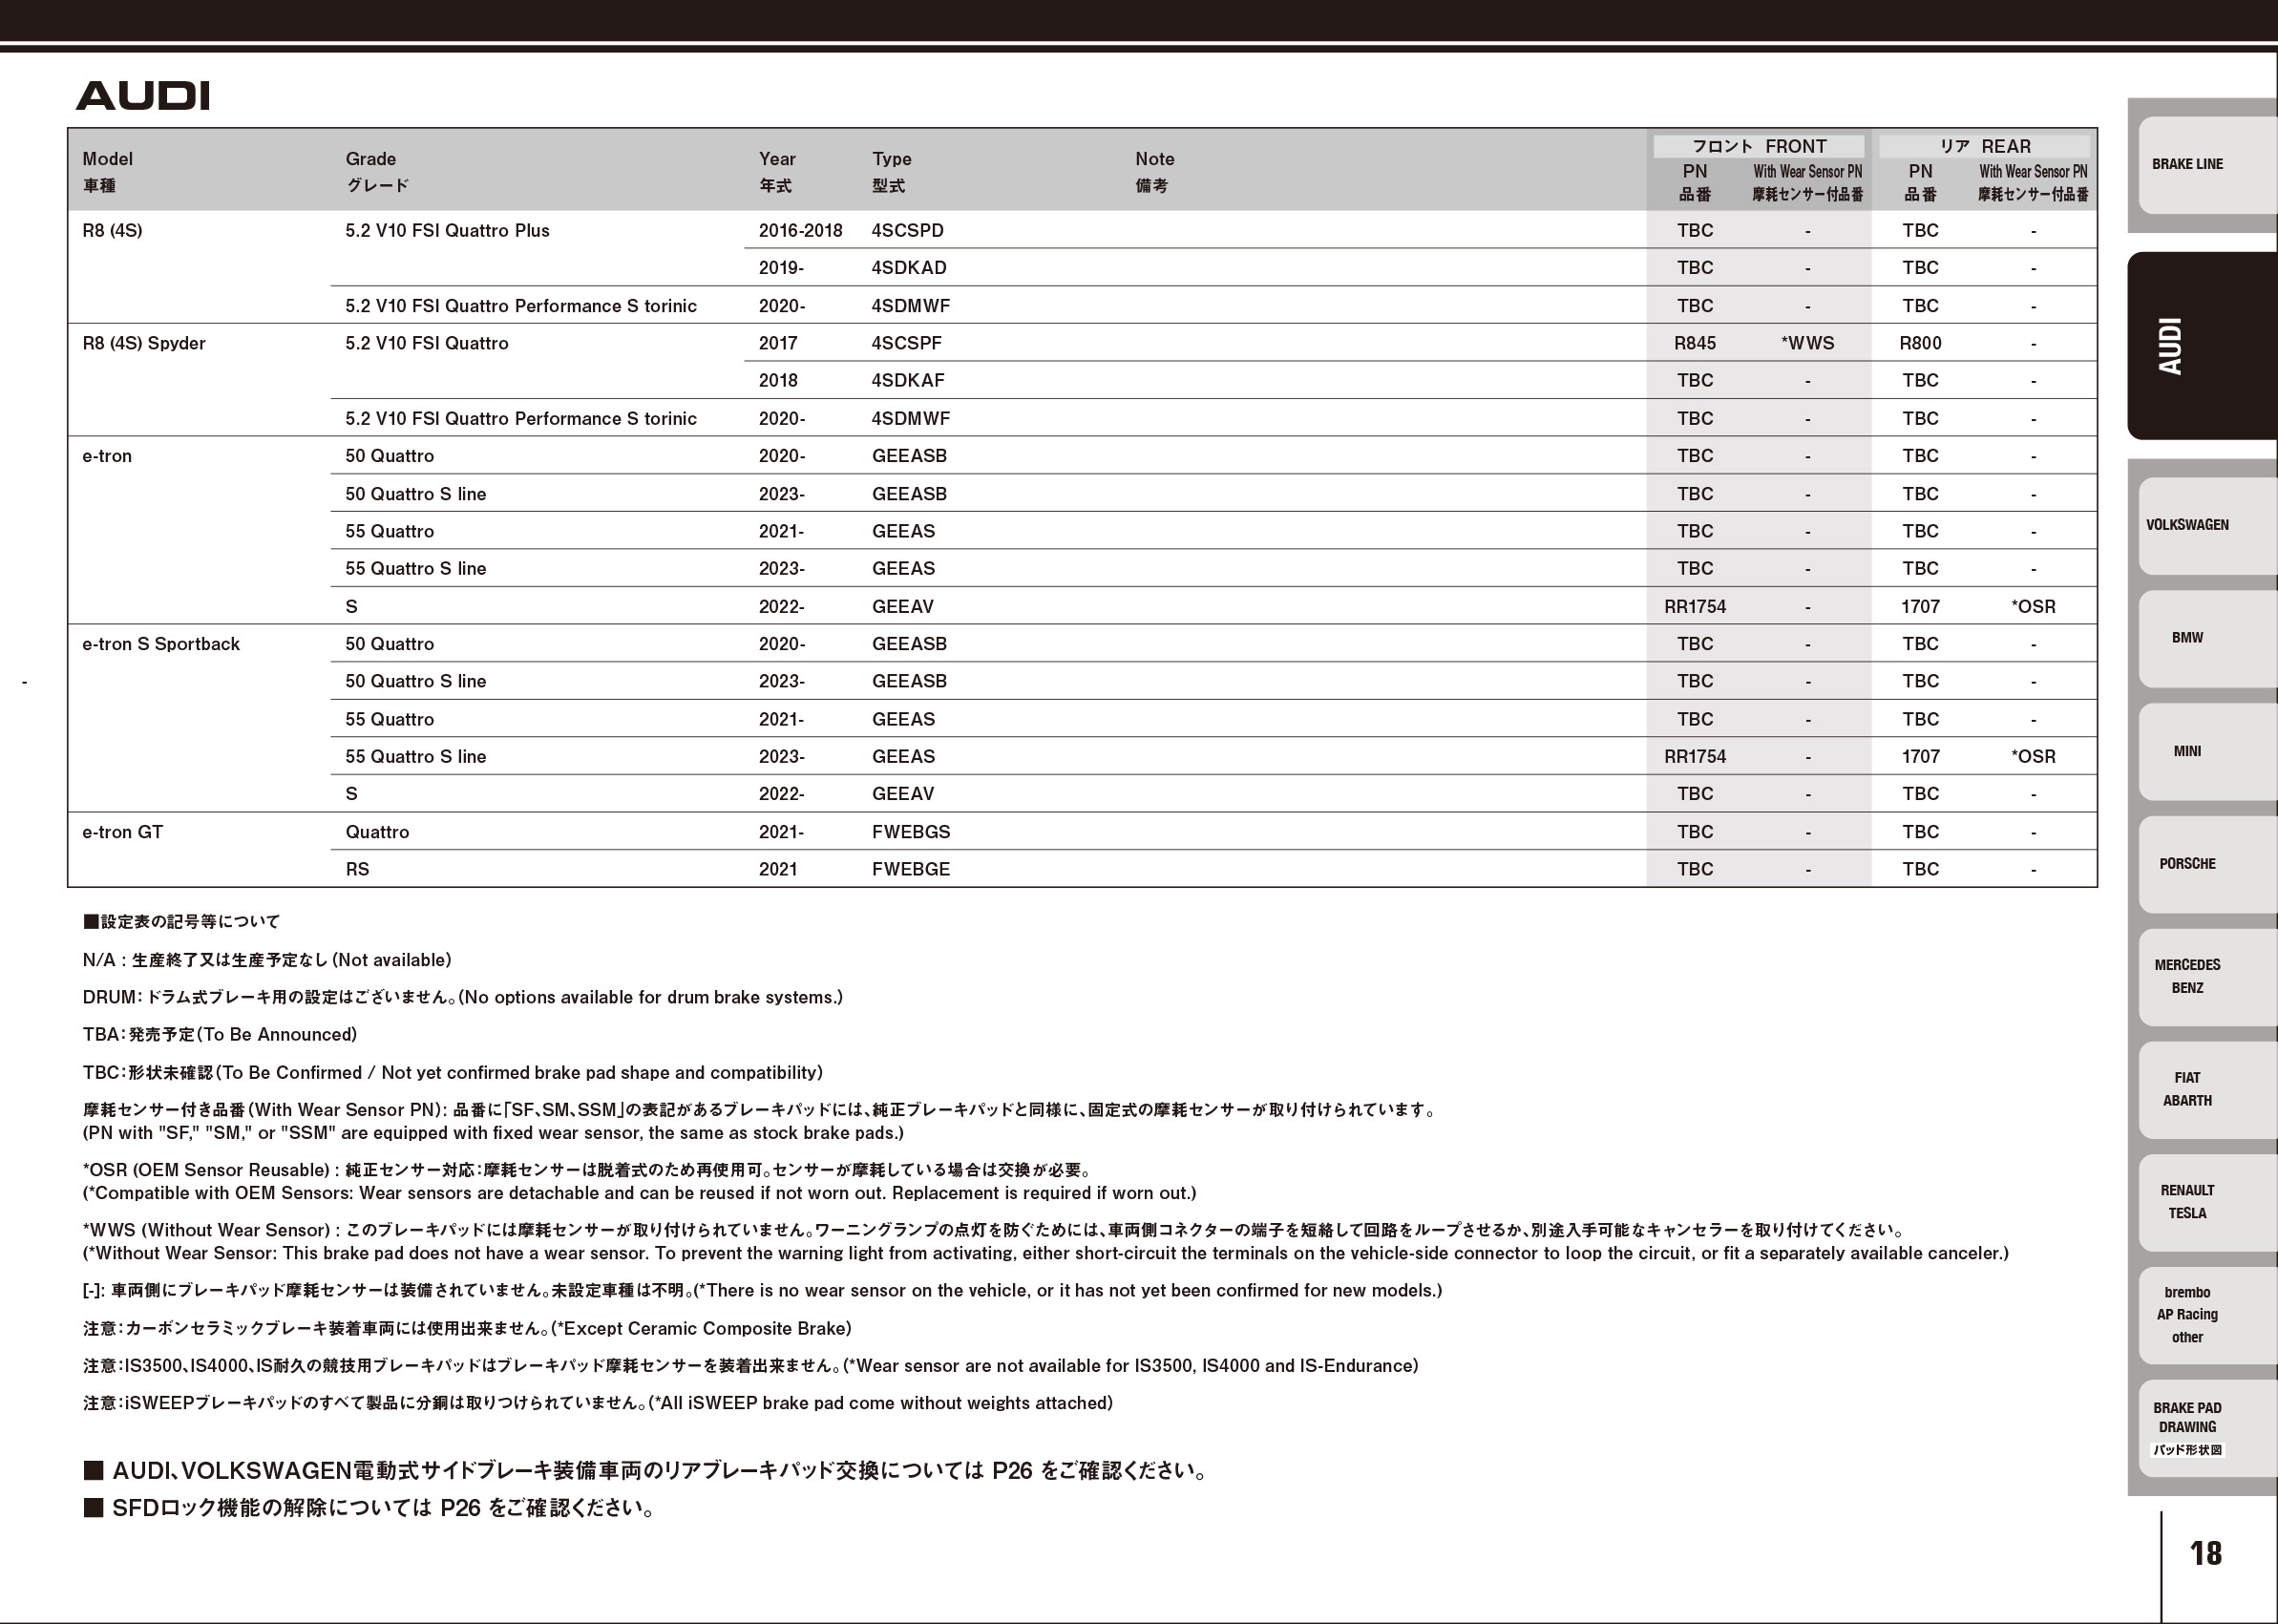Click type code FWEBGE
Image resolution: width=2278 pixels, height=1624 pixels.
click(911, 869)
